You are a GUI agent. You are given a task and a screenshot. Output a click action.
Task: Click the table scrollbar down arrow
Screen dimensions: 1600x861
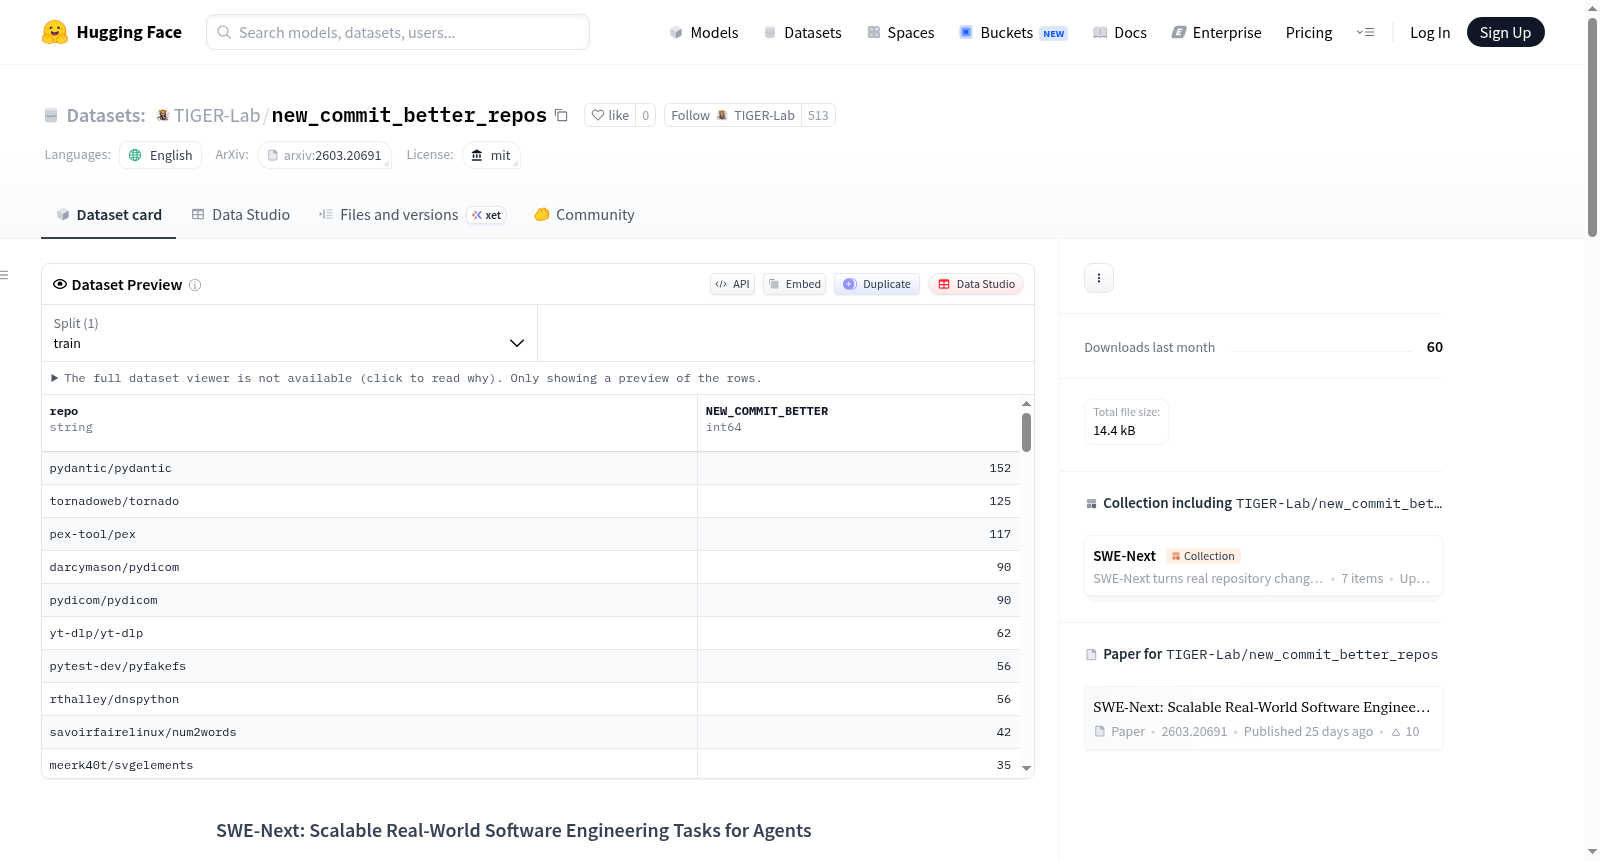coord(1026,769)
